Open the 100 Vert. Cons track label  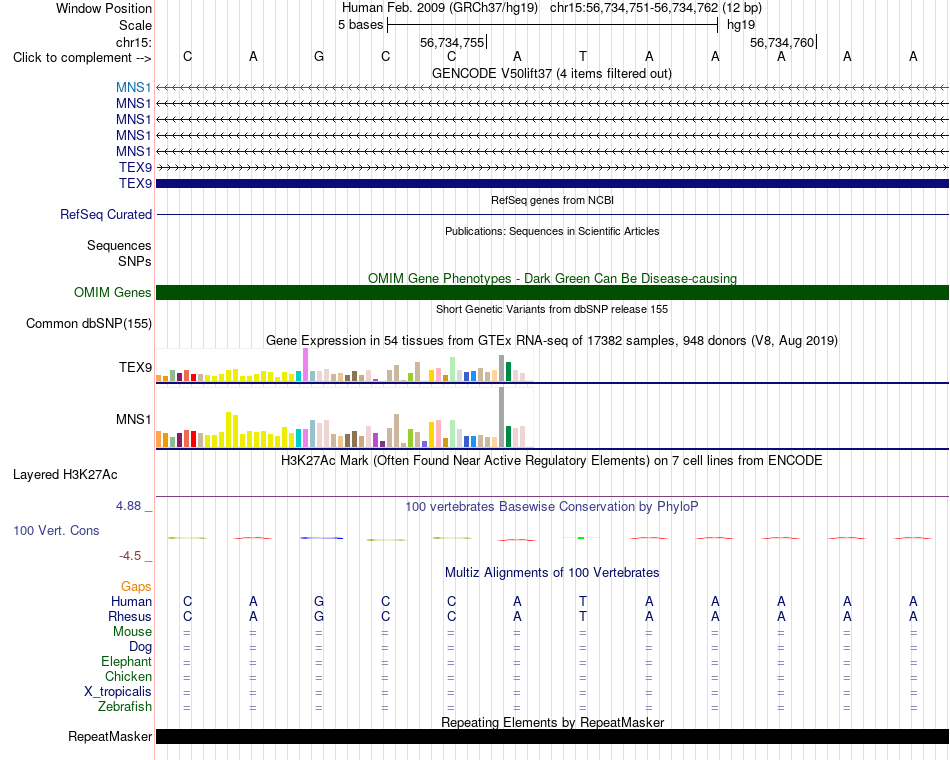click(x=56, y=530)
